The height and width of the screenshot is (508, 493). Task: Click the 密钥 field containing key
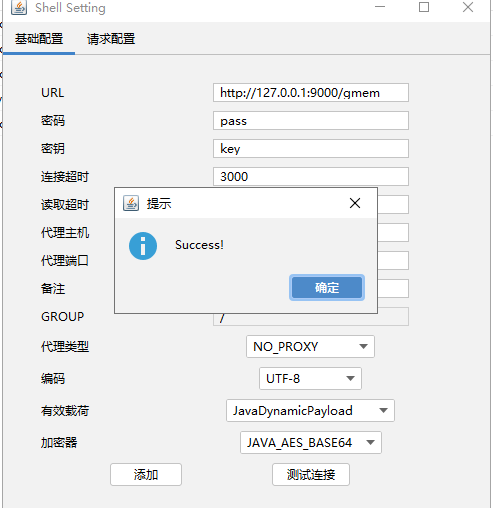[x=311, y=149]
